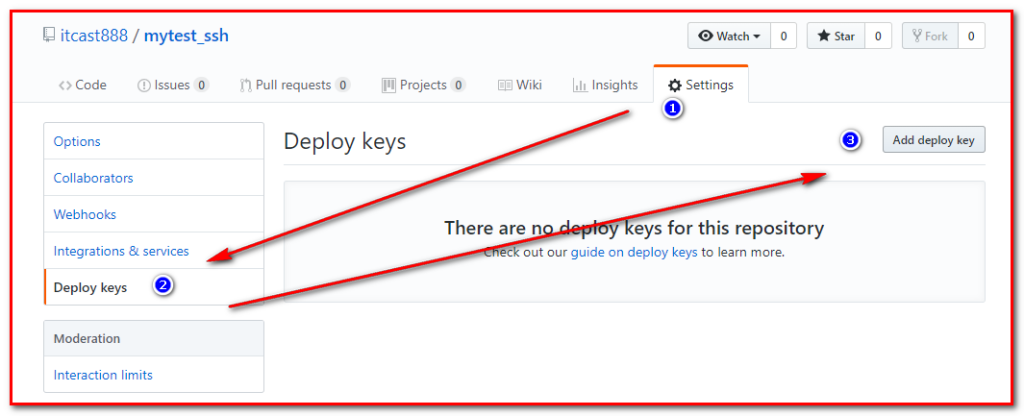Open Webhooks in the settings sidebar
The width and height of the screenshot is (1024, 417).
point(153,215)
